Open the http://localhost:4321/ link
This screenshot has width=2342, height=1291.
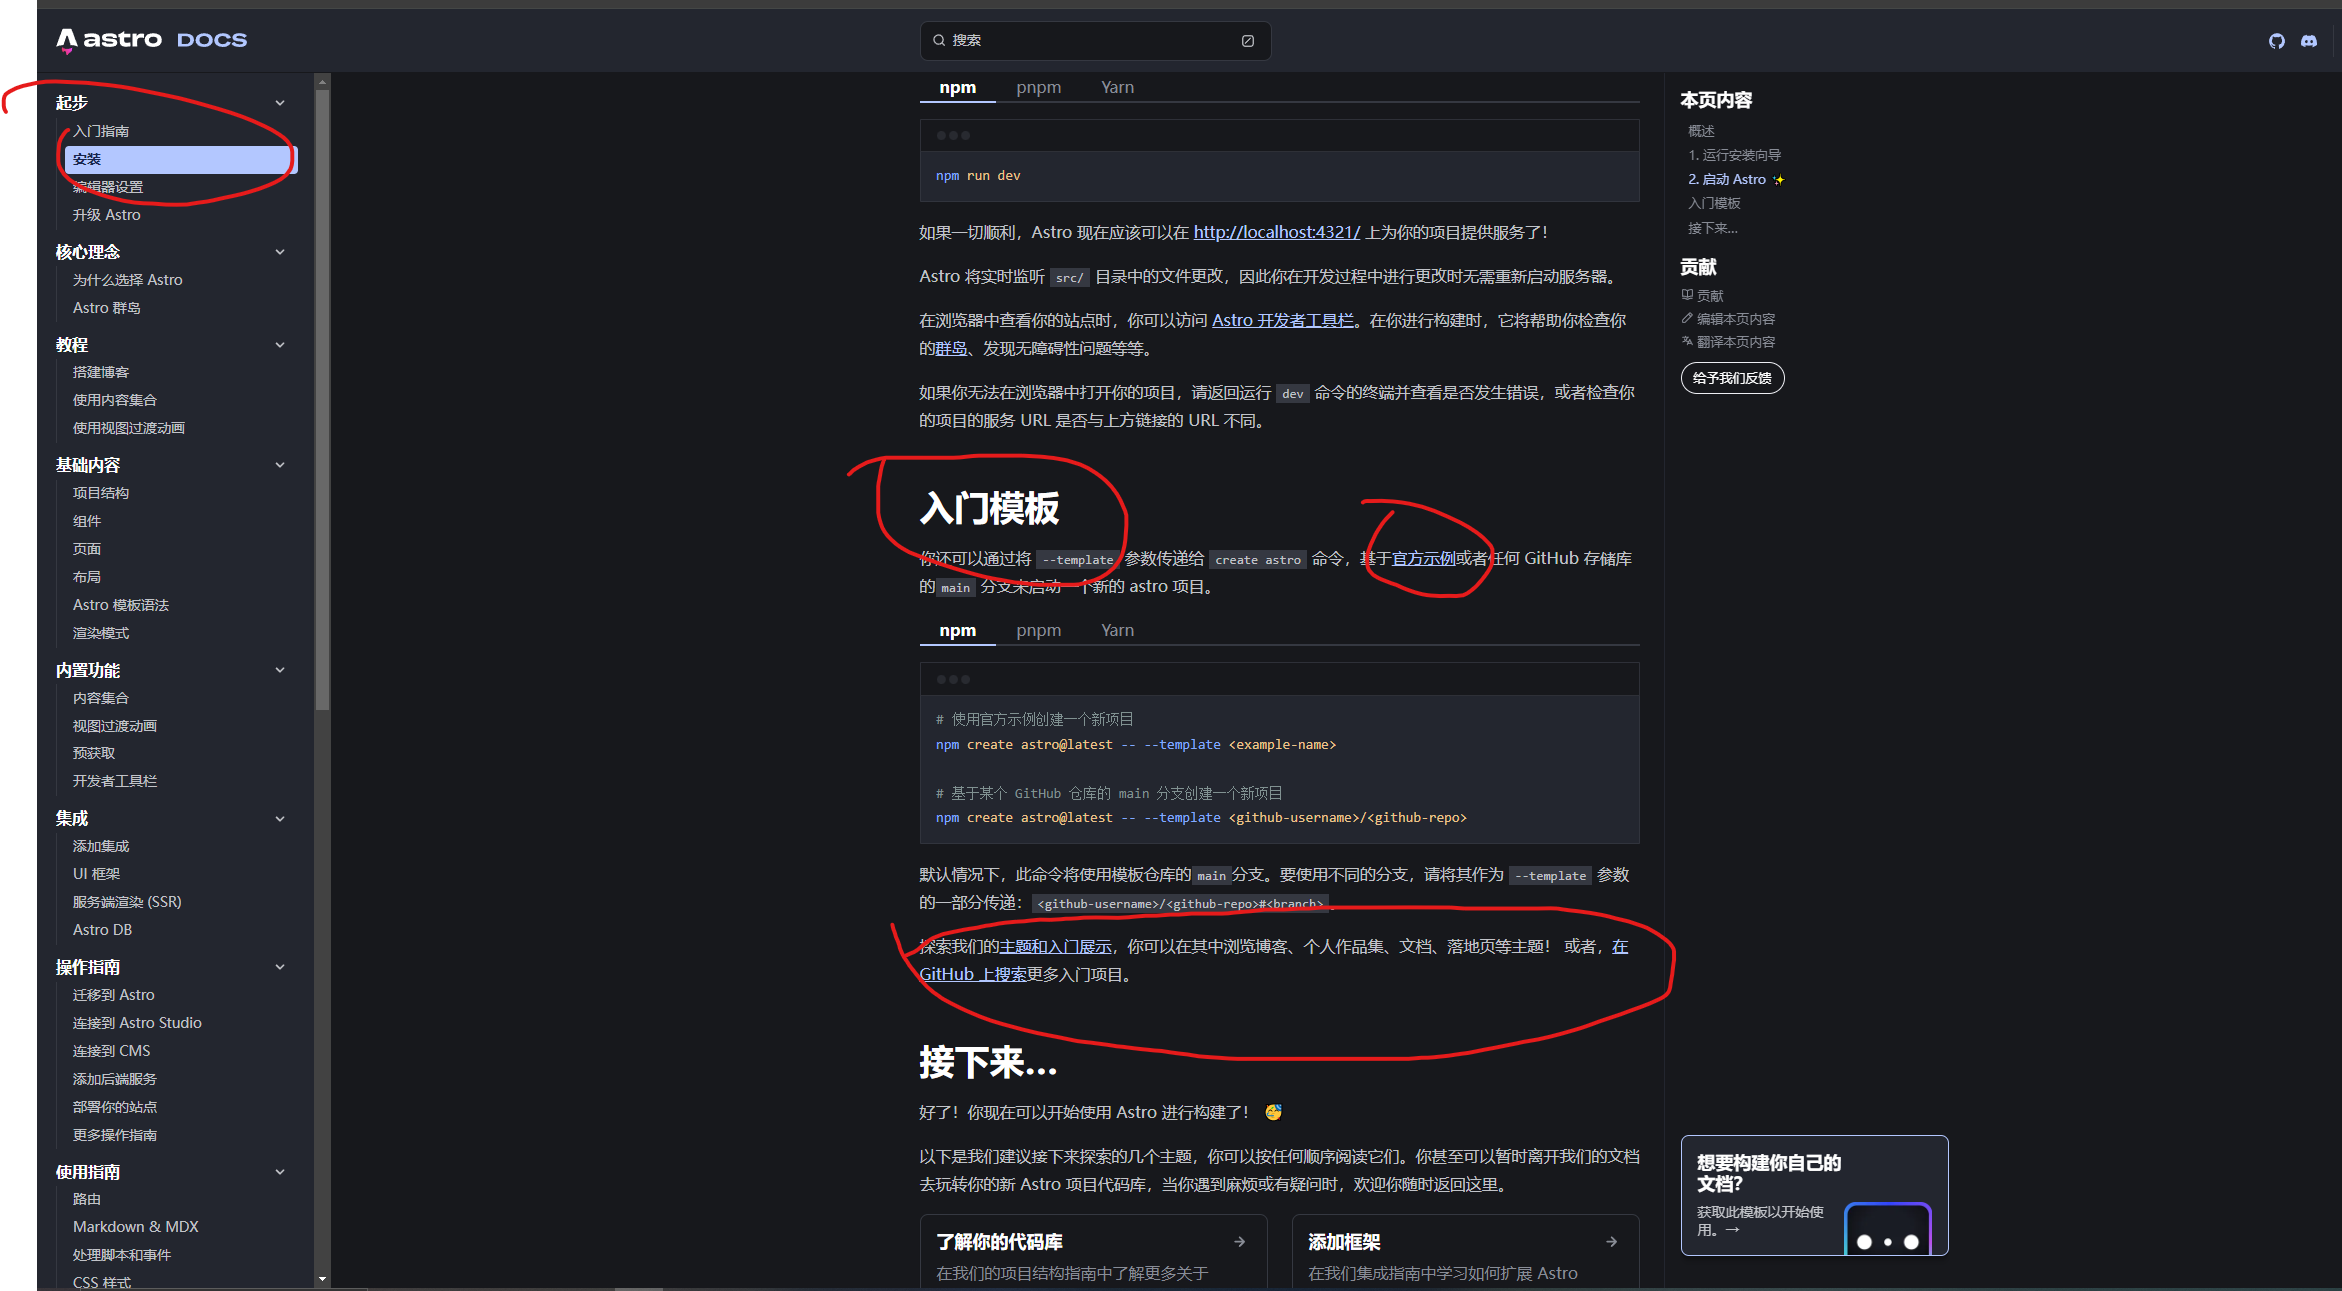coord(1276,232)
